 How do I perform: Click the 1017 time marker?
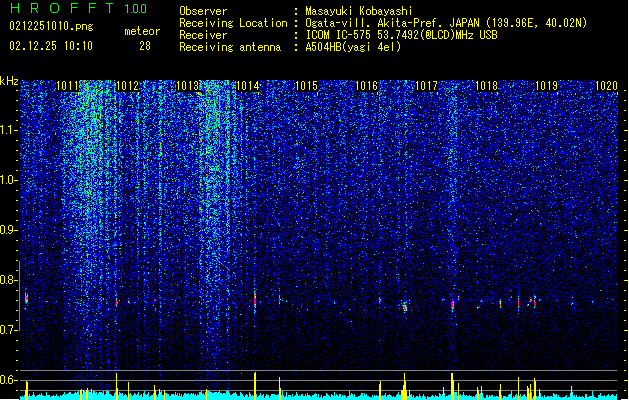426,86
